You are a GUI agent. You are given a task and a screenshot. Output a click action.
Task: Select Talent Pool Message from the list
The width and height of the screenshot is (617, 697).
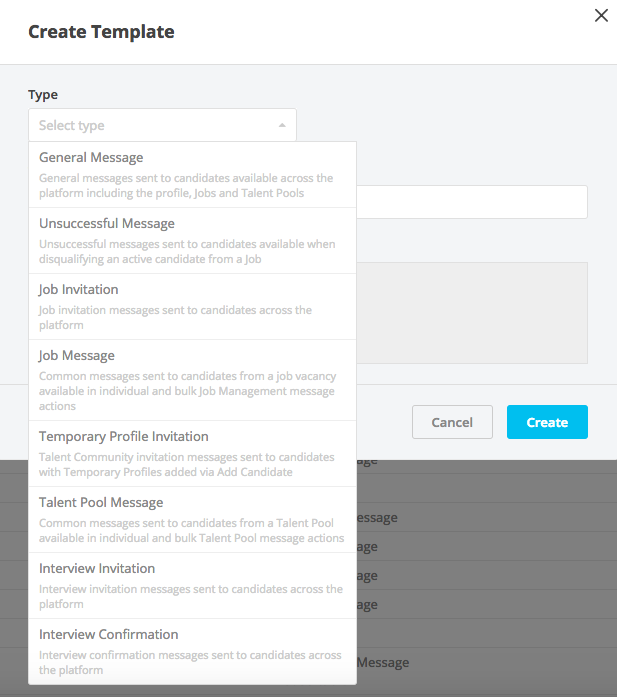pyautogui.click(x=101, y=503)
